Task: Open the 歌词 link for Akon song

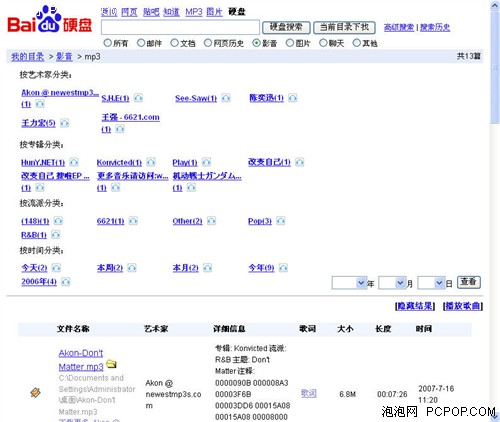Action: click(309, 393)
